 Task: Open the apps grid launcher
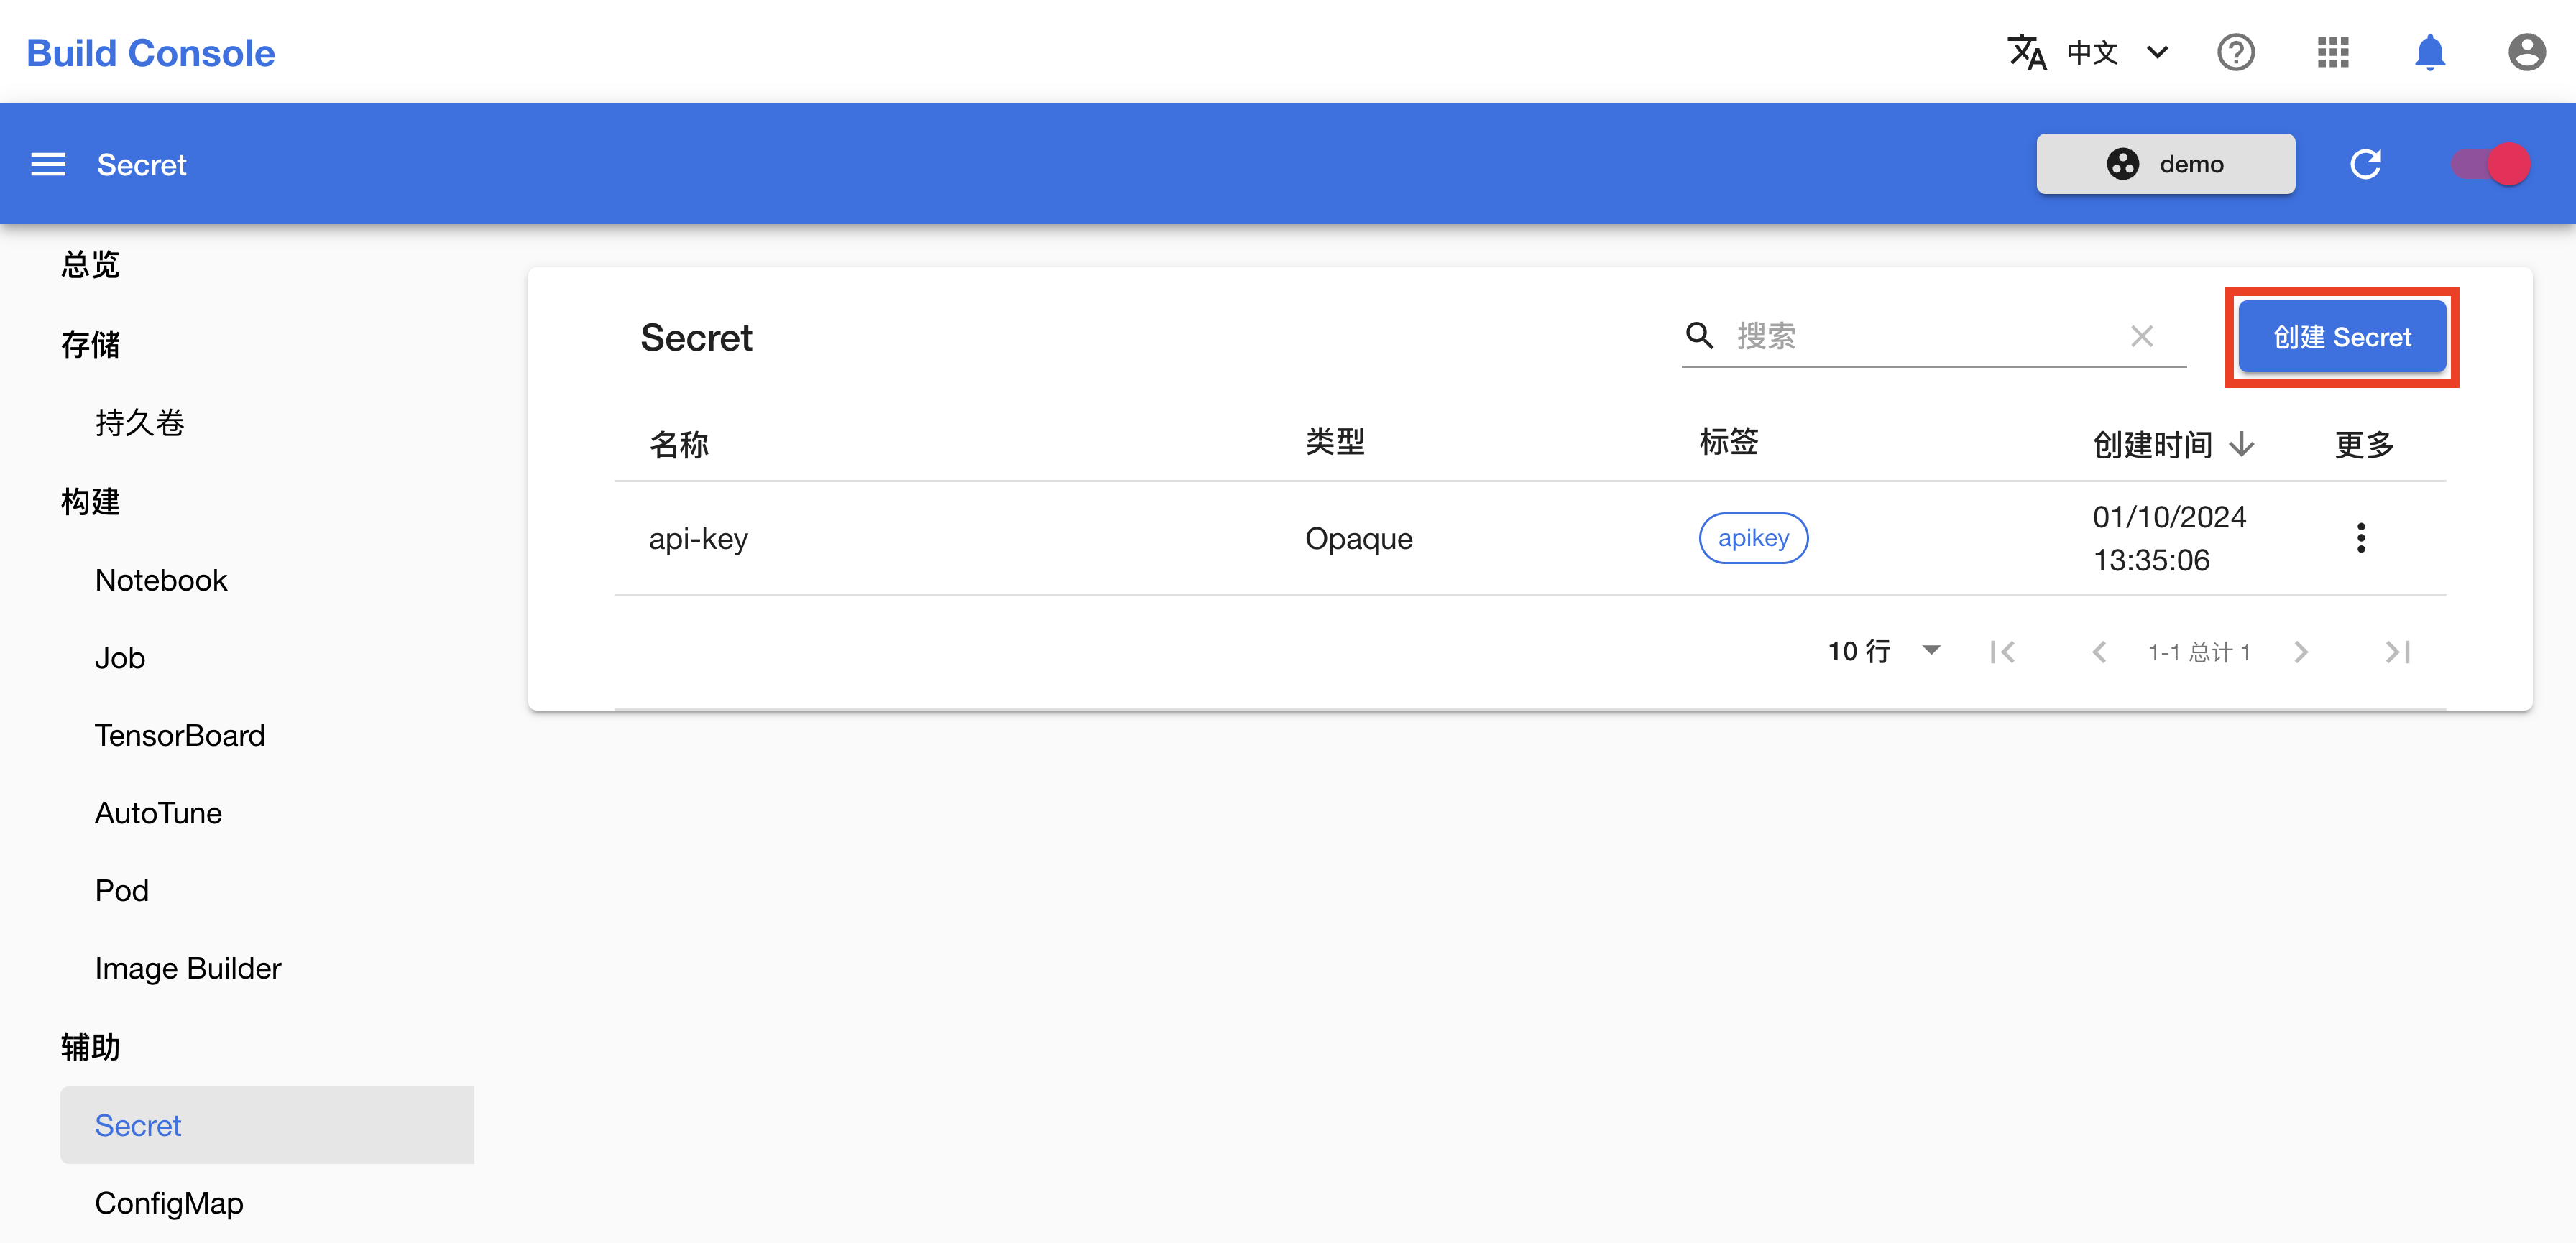coord(2333,52)
